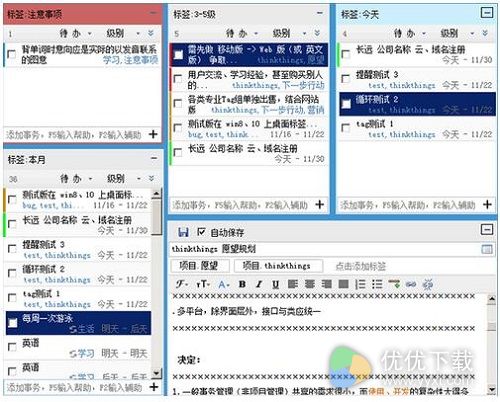Apply italic formatting in the note editor
This screenshot has height=402, width=500.
point(259,284)
